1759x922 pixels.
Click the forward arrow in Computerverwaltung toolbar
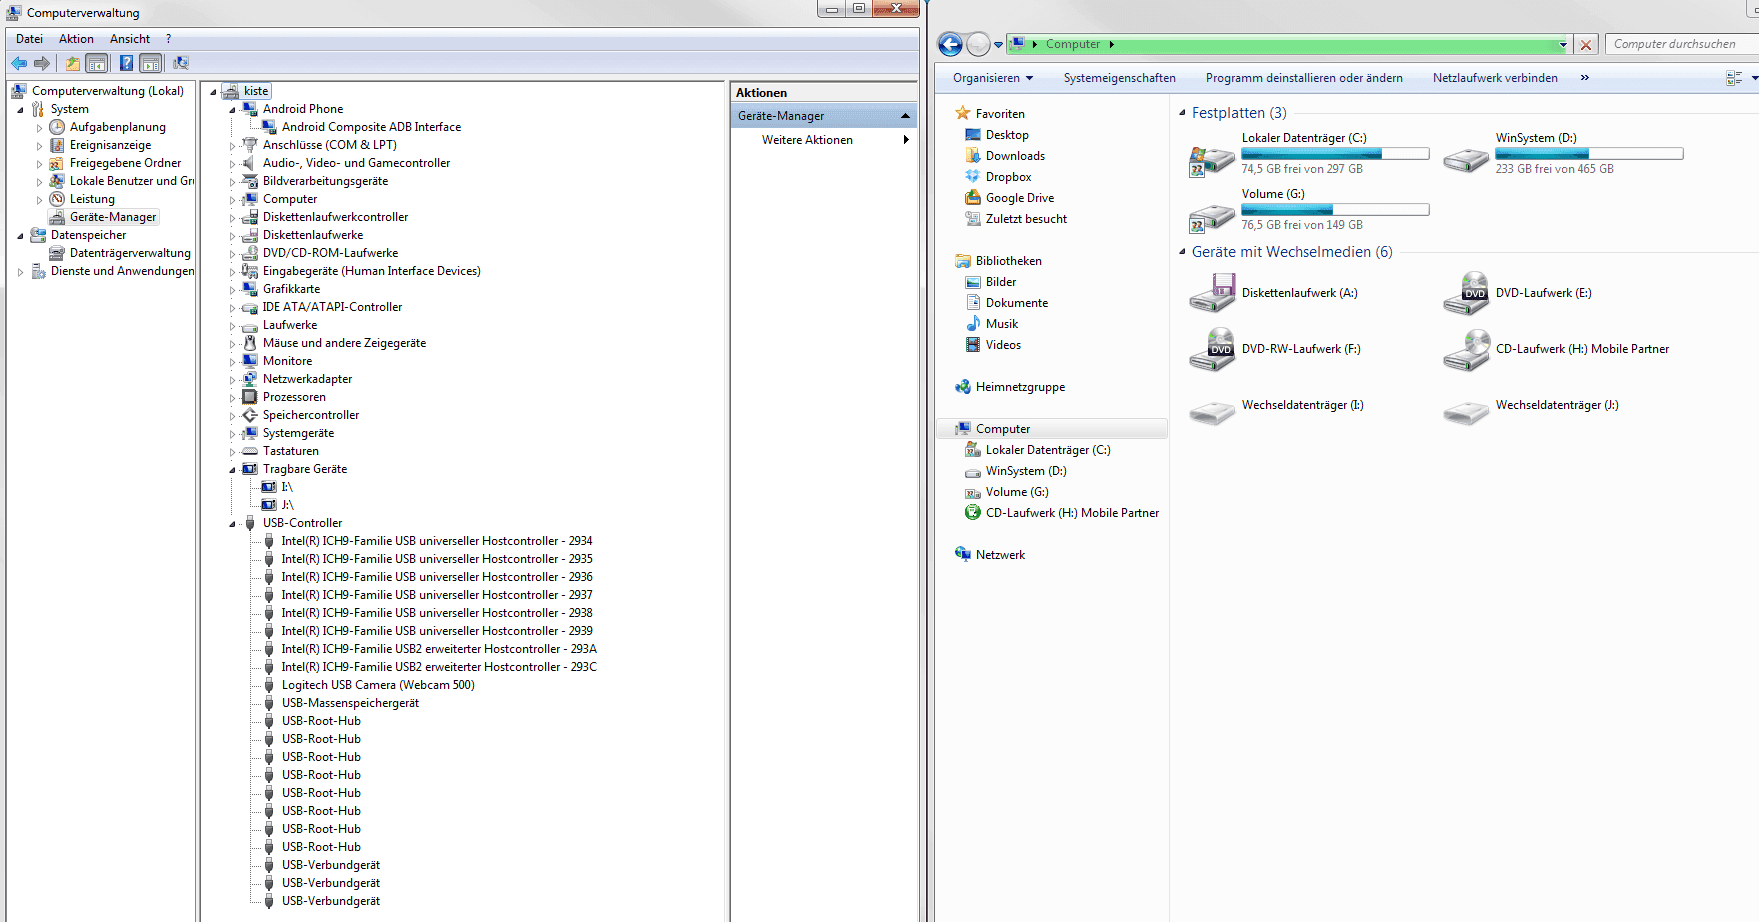pos(42,63)
